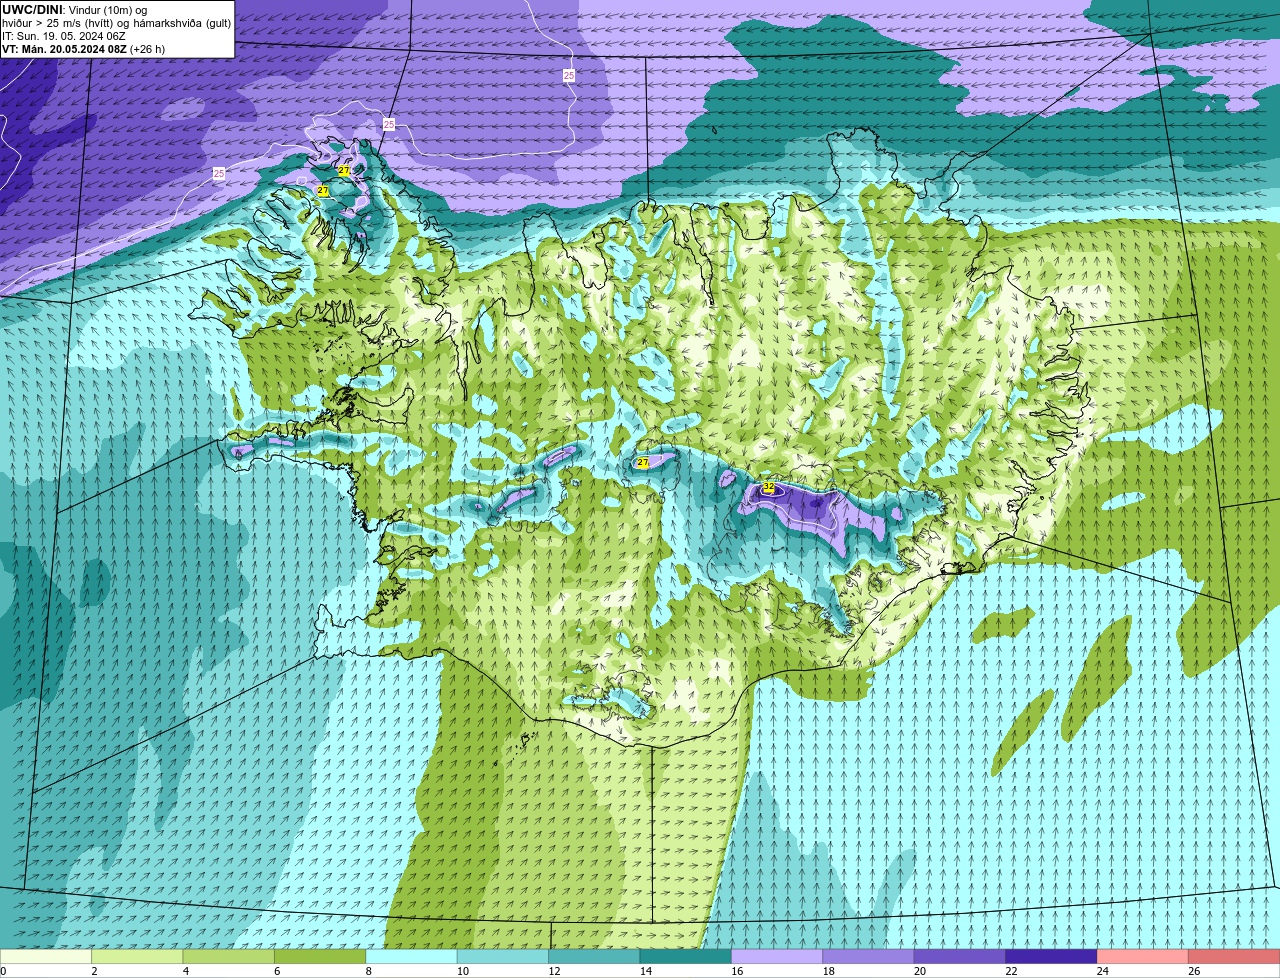
Task: Click the legend value "8"
Action: [x=368, y=971]
